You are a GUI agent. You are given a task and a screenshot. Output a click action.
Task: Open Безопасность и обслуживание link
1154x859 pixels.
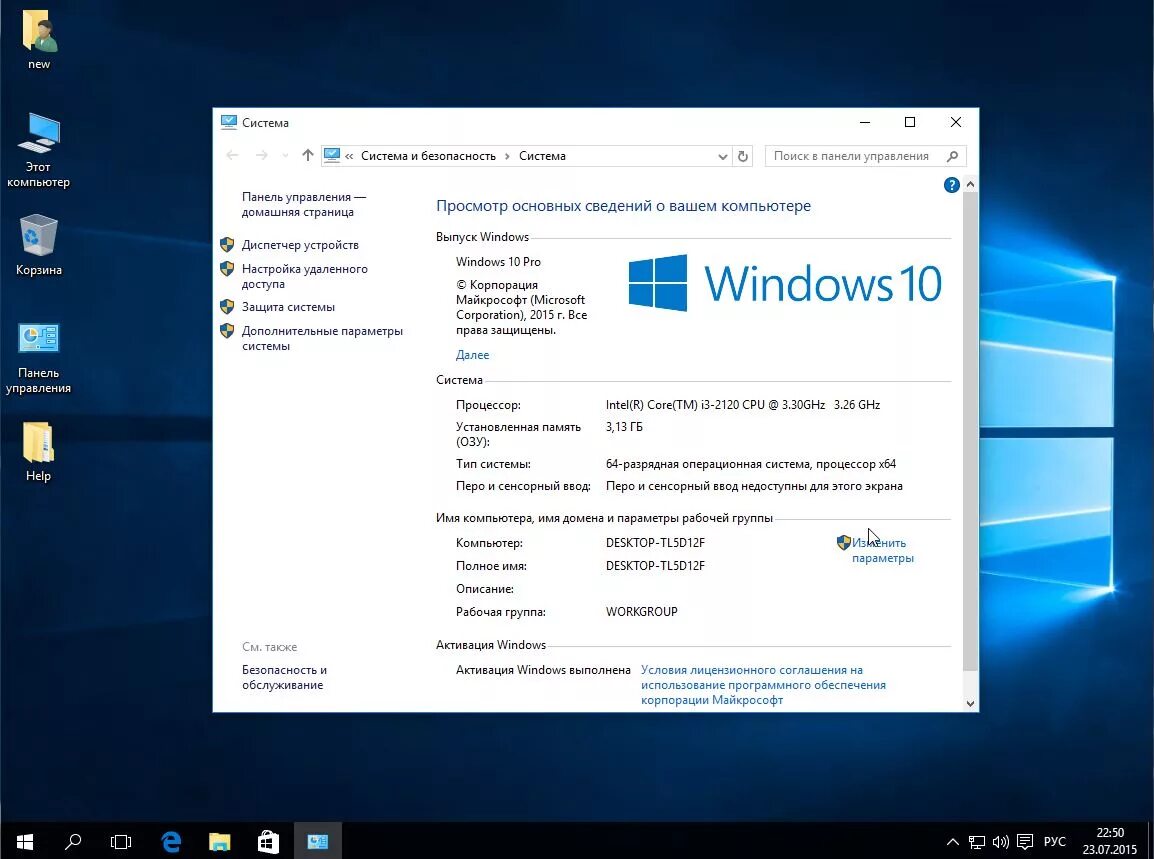tap(284, 677)
